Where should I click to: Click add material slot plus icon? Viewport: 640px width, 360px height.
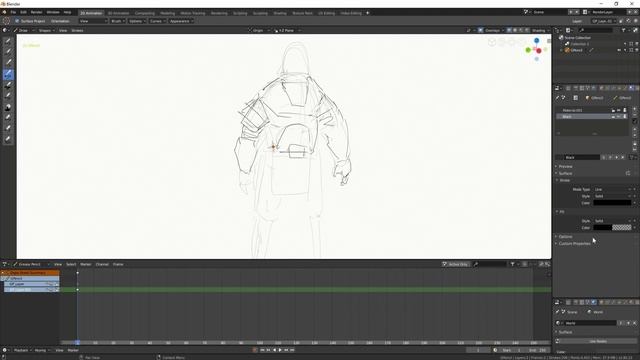634,109
